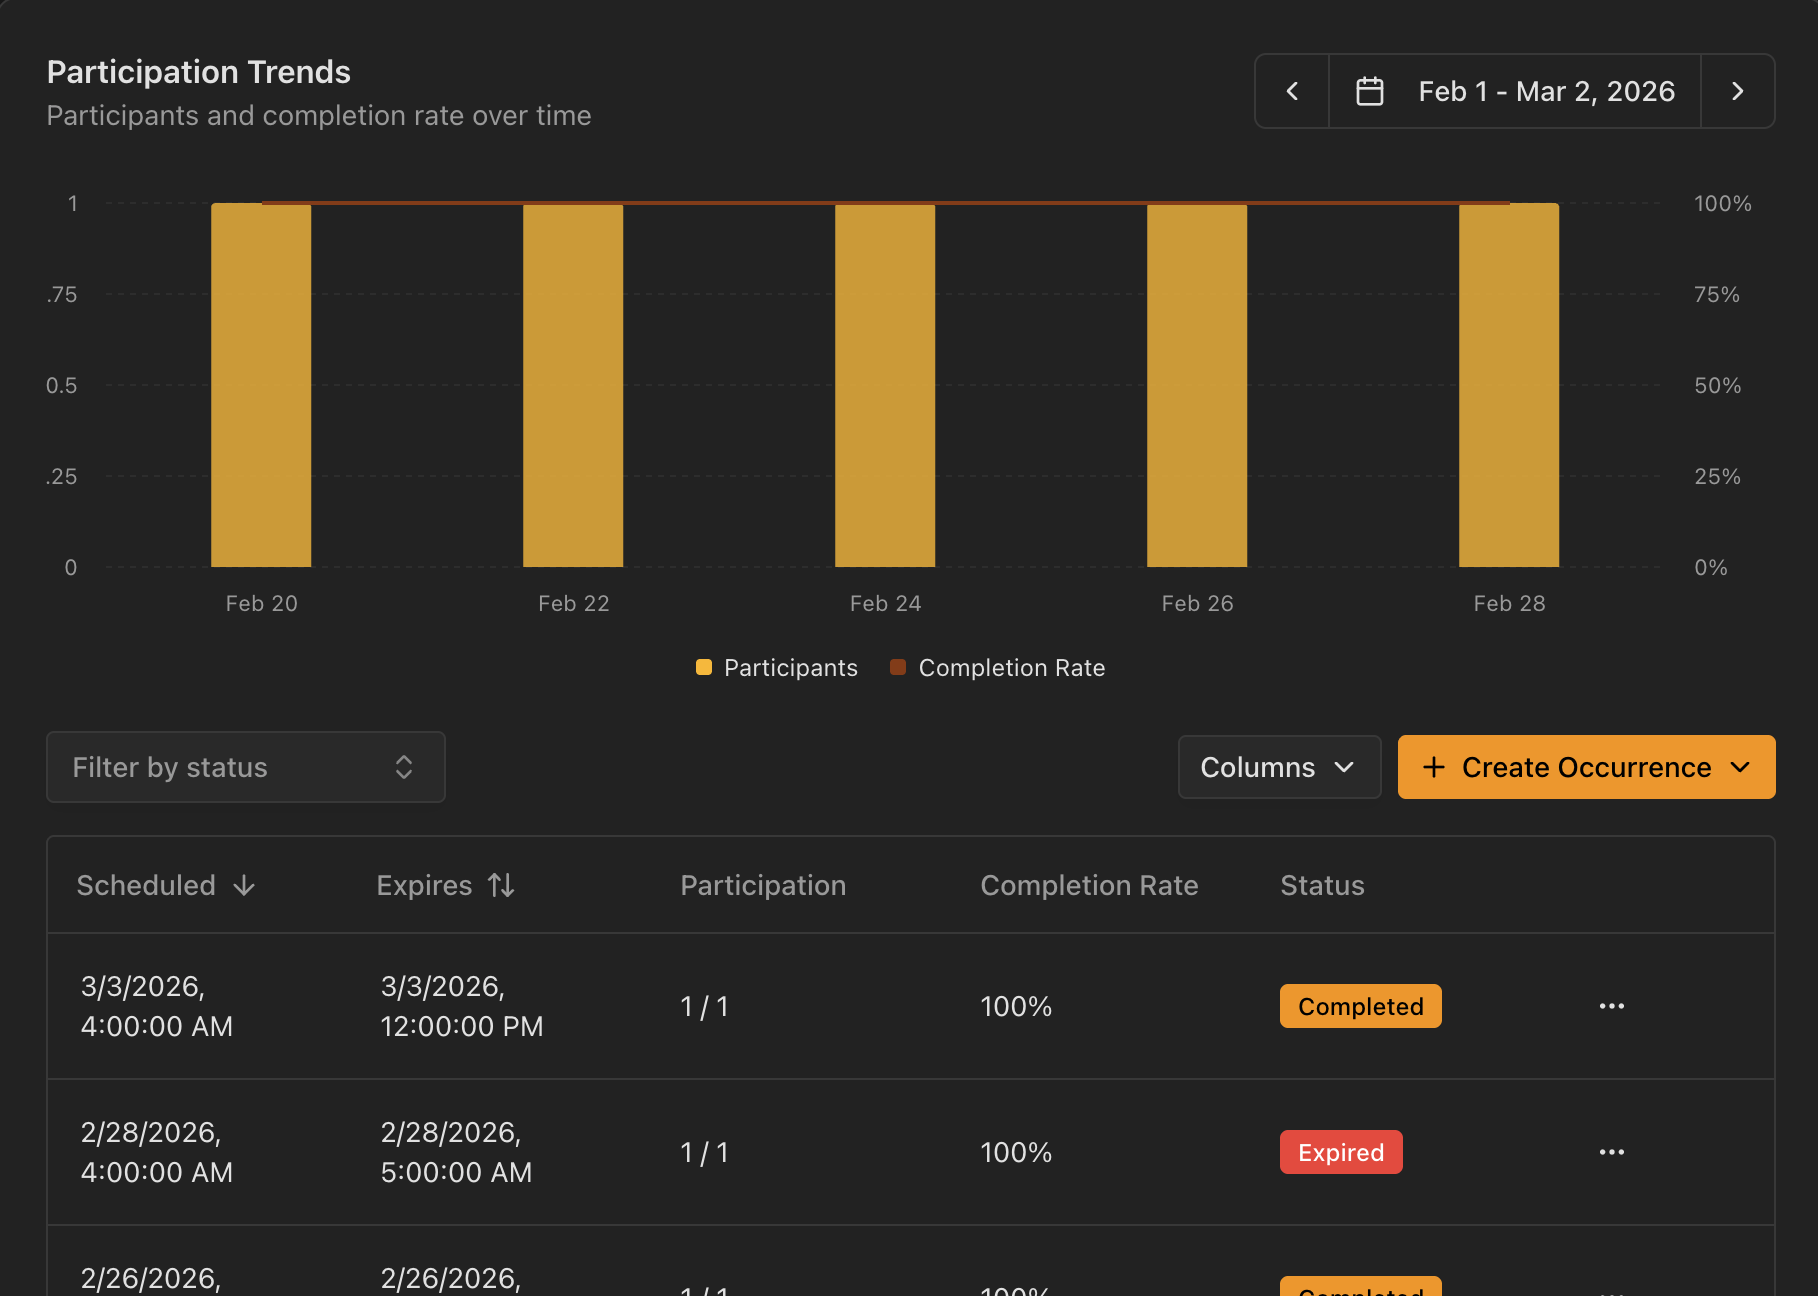Open actions menu for 3/3/2026 occurrence
Viewport: 1818px width, 1296px height.
click(x=1611, y=1006)
